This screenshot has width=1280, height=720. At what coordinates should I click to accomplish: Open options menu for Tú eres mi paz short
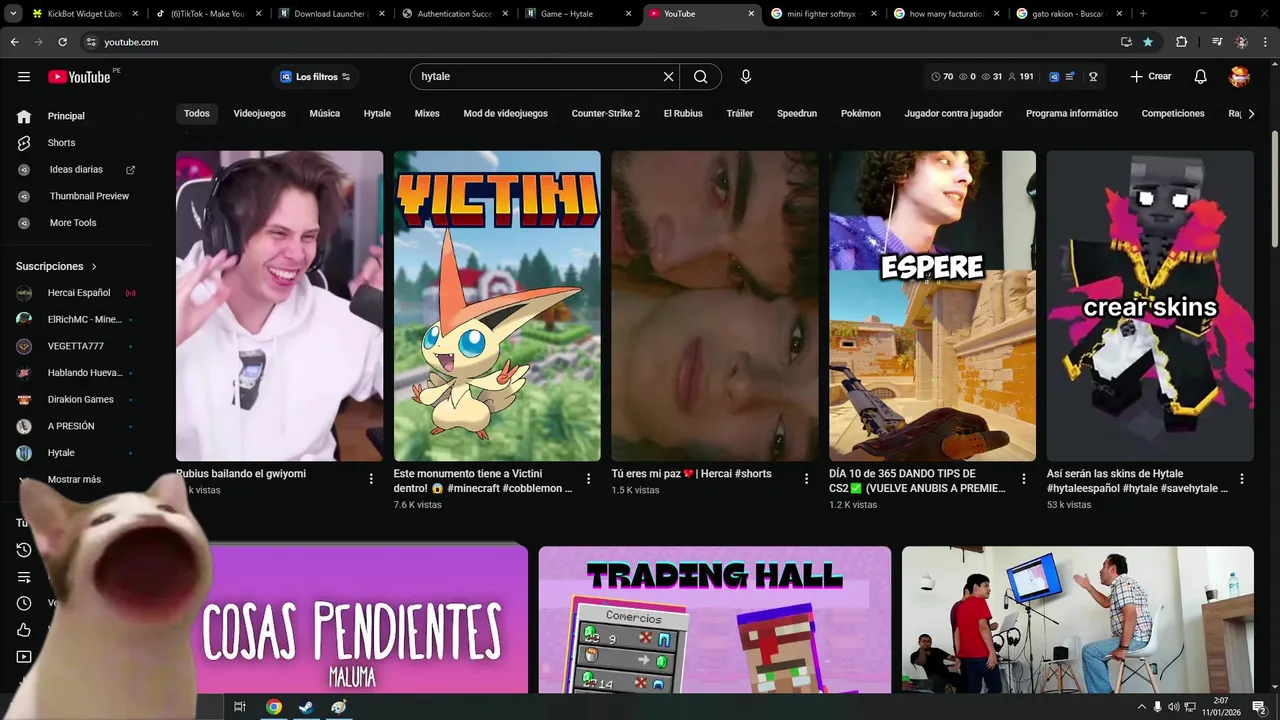pos(806,479)
